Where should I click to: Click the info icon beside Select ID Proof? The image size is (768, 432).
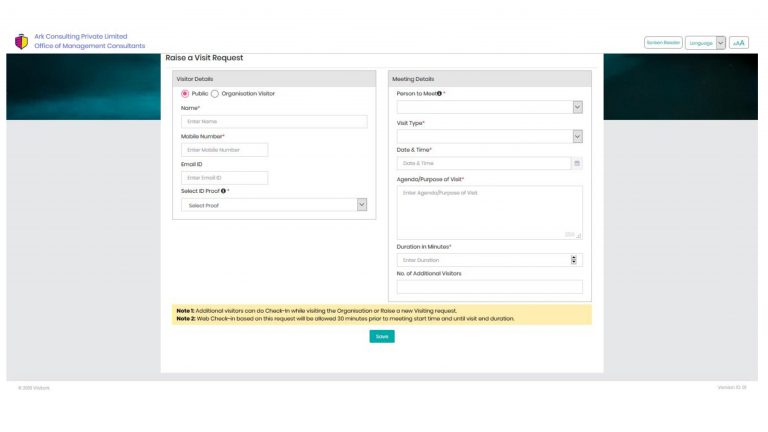pyautogui.click(x=223, y=191)
